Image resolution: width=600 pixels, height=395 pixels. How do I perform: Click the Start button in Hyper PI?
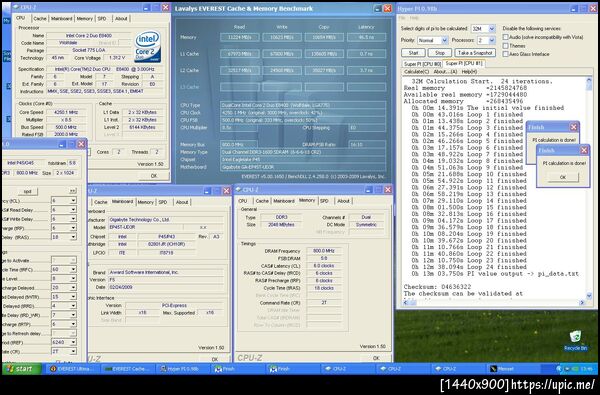(x=413, y=53)
